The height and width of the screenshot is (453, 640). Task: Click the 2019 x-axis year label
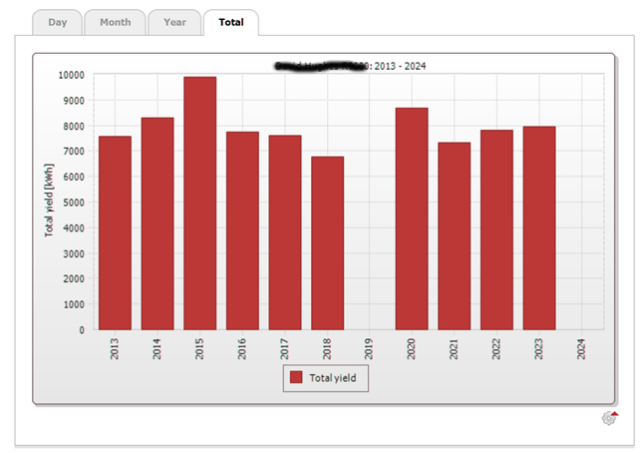(370, 348)
